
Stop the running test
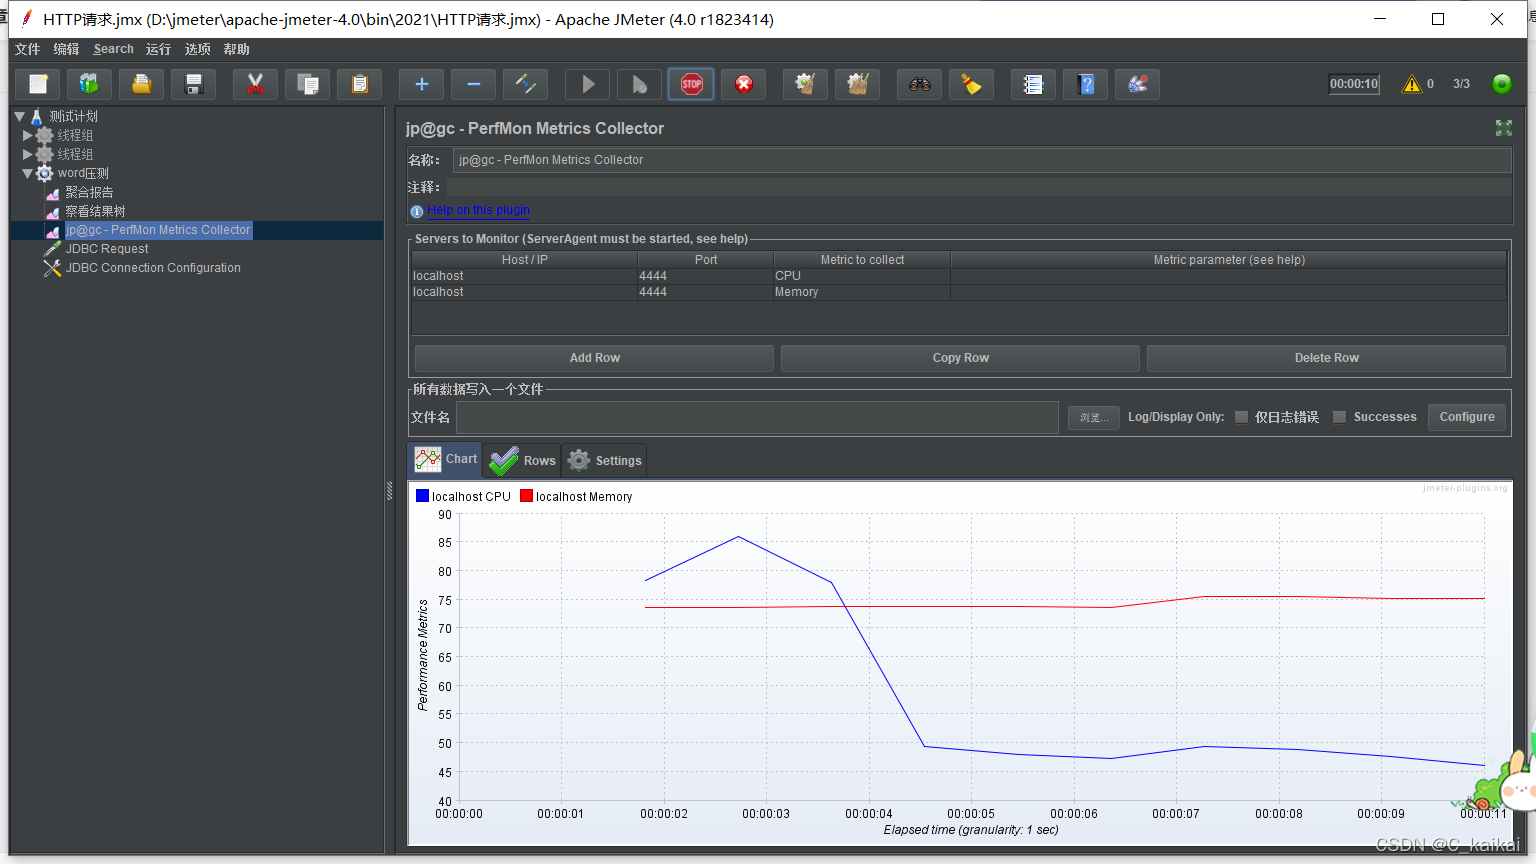[x=691, y=84]
